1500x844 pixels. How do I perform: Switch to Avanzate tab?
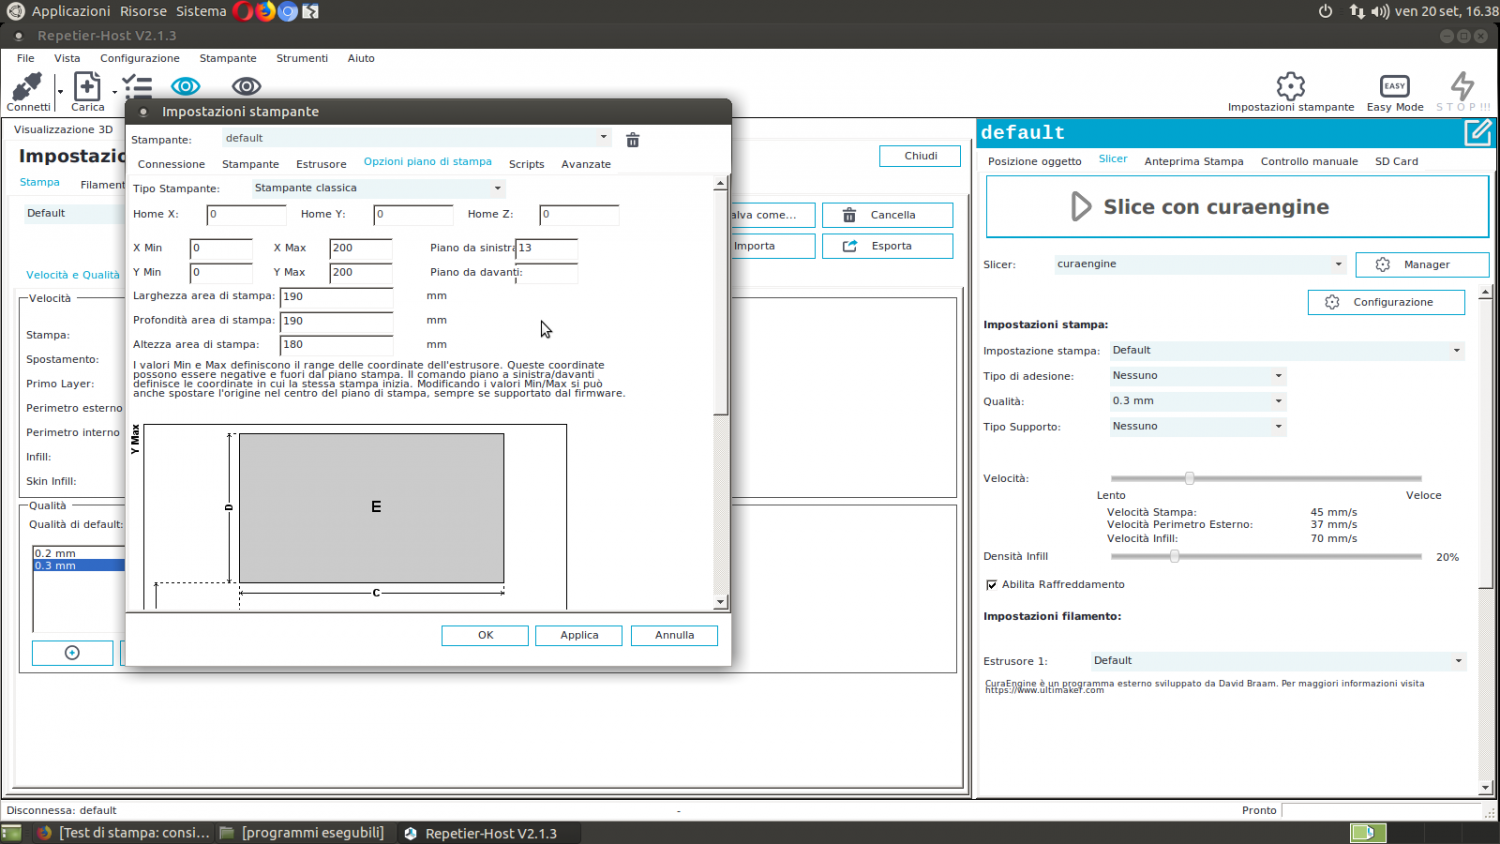pyautogui.click(x=586, y=164)
